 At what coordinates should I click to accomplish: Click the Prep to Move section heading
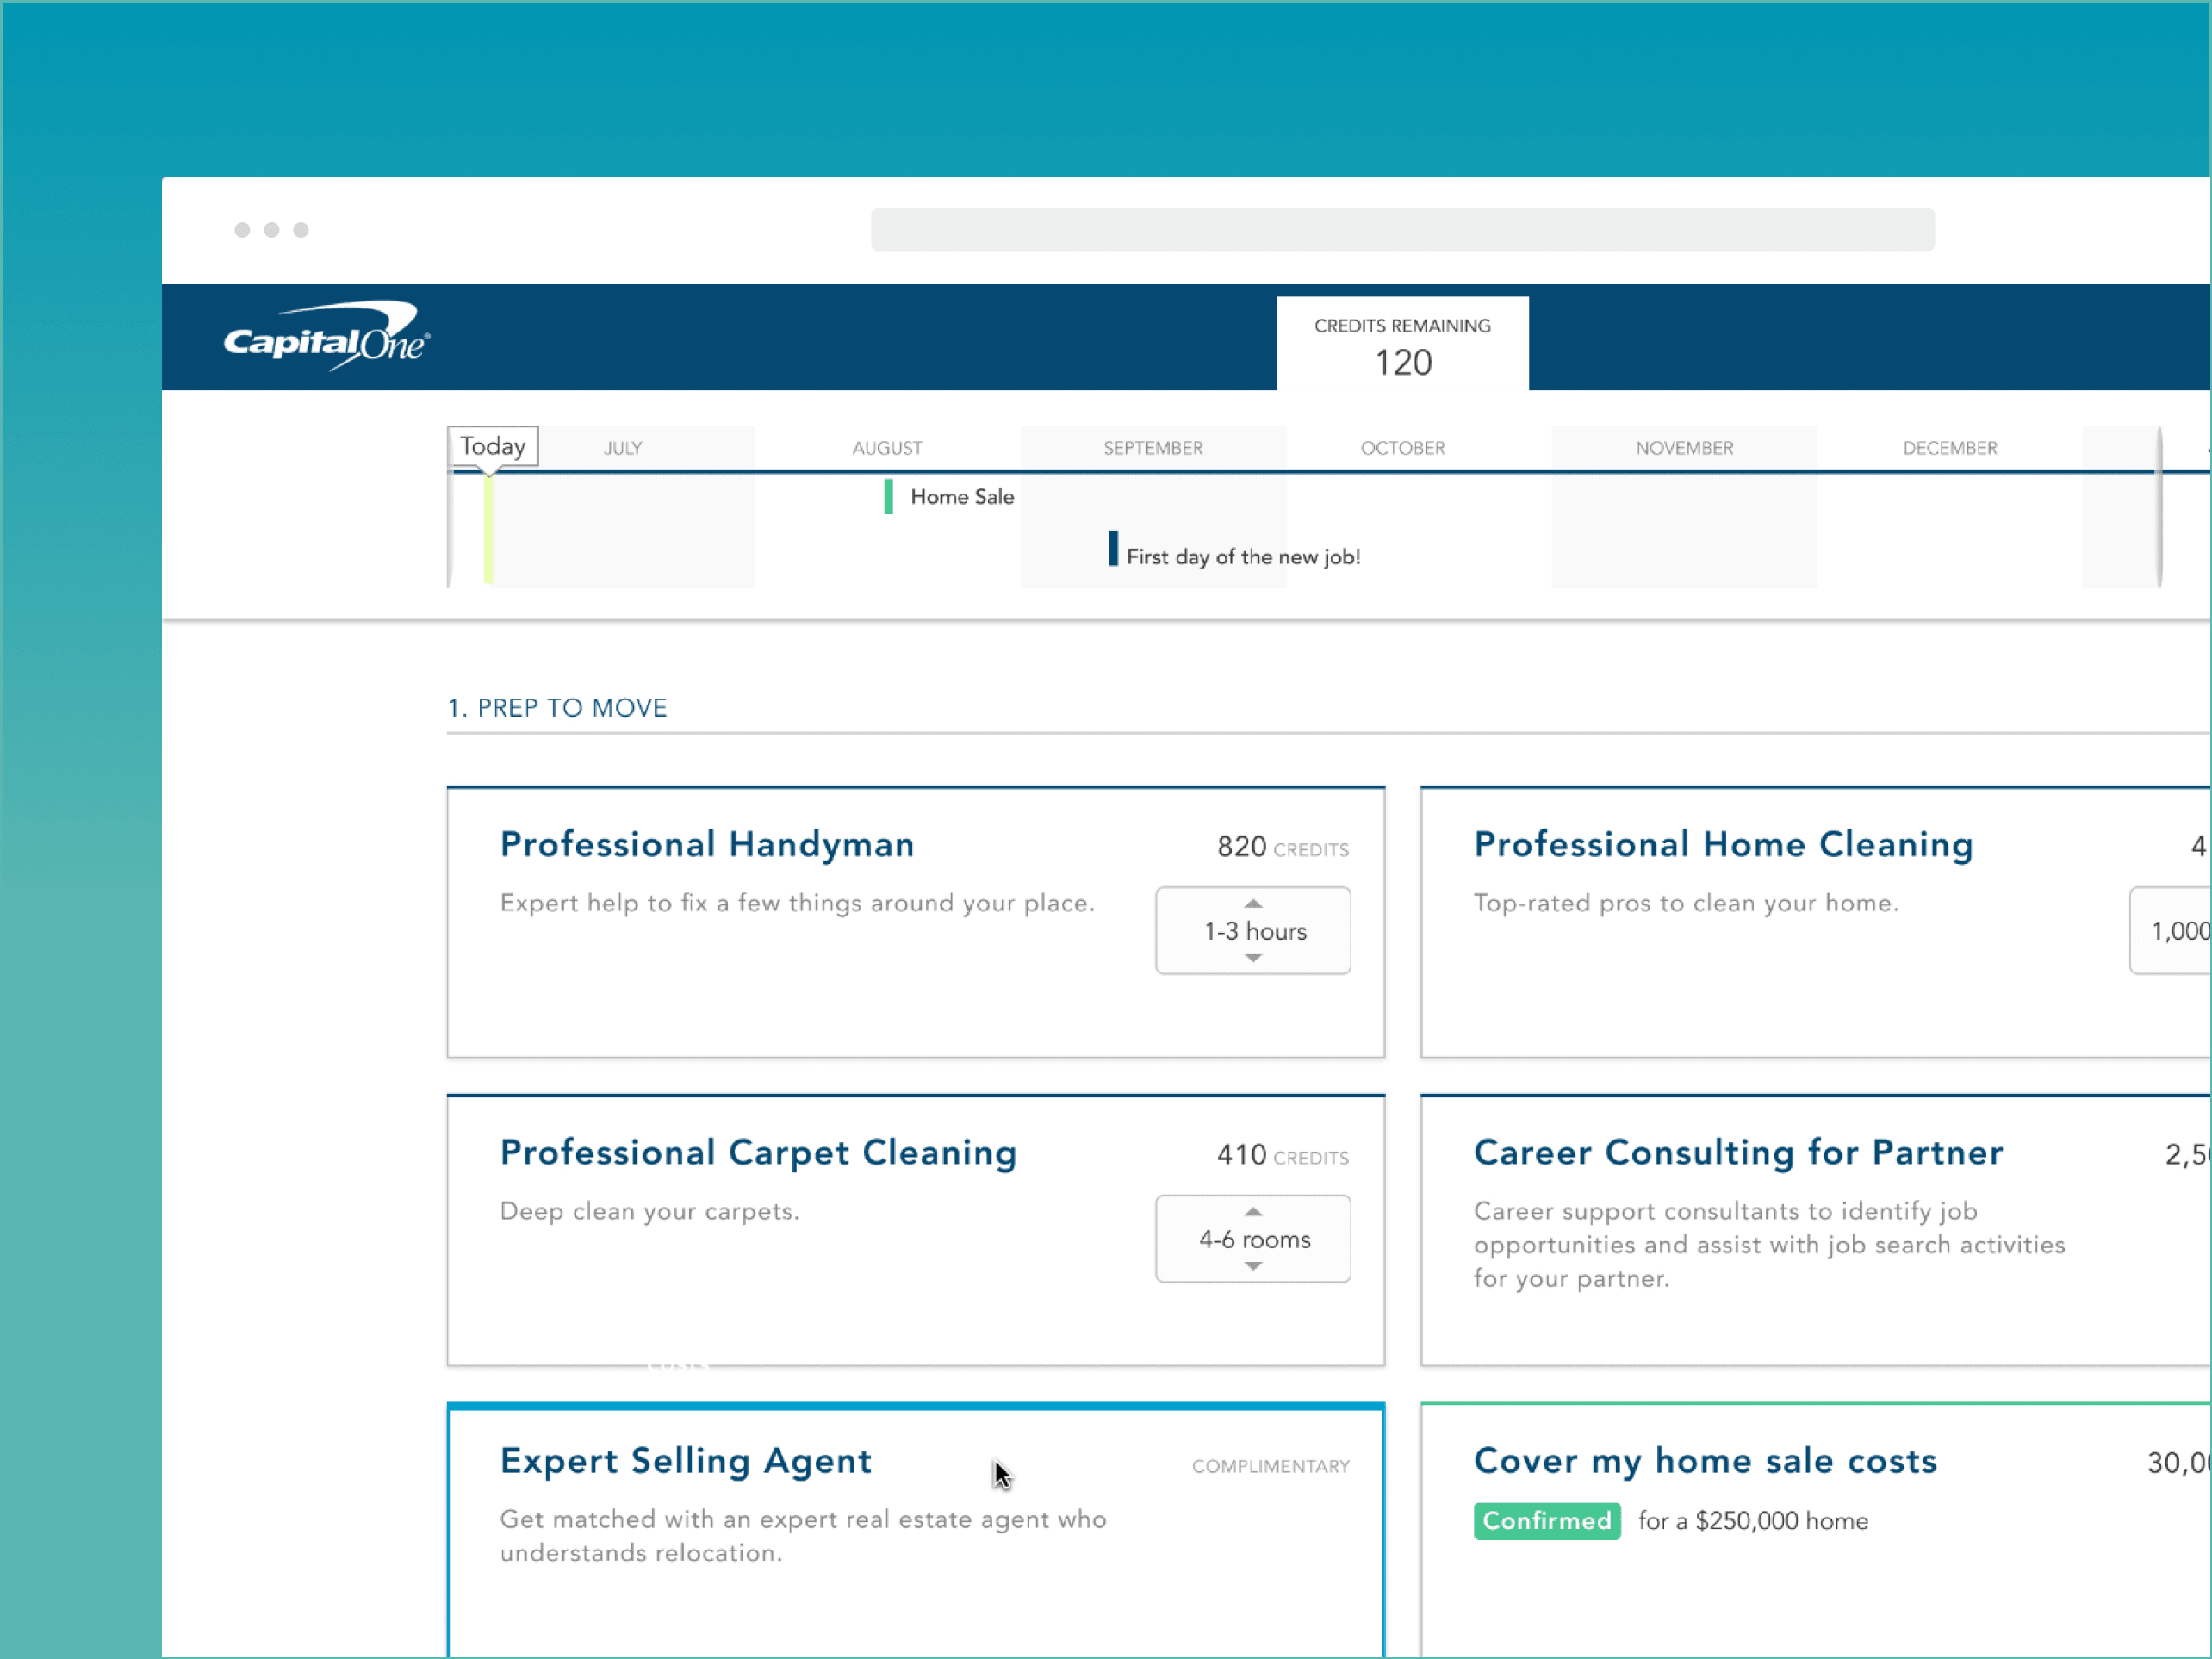pyautogui.click(x=557, y=708)
